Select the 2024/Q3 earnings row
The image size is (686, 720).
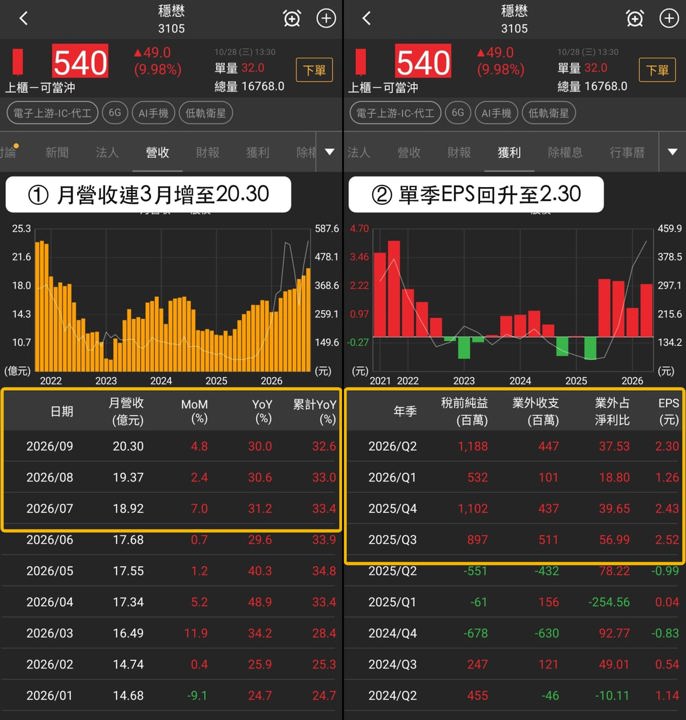(x=515, y=664)
